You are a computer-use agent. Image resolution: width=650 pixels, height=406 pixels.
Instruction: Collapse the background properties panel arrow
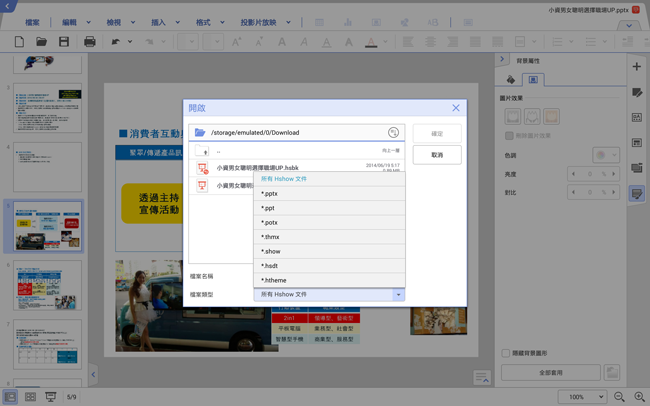[x=502, y=59]
